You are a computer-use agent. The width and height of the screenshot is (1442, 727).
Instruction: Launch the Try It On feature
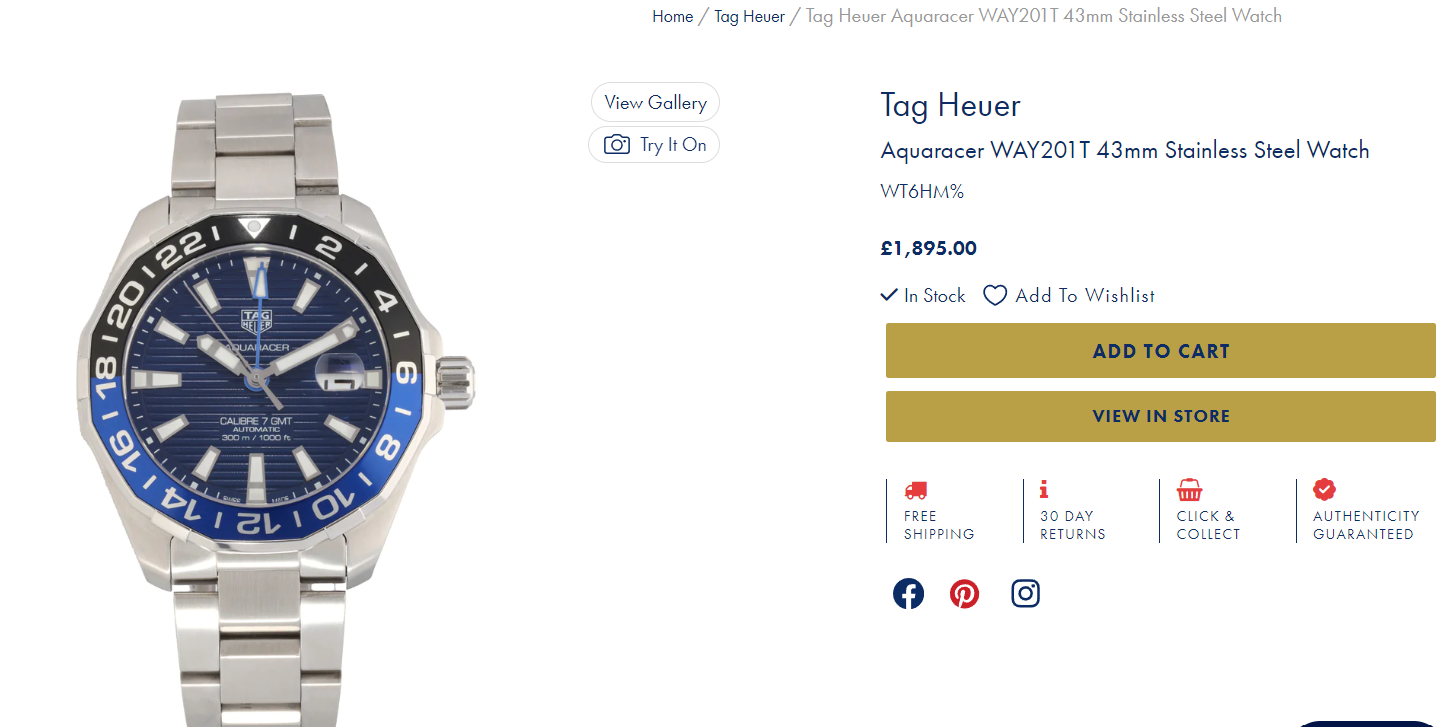pyautogui.click(x=673, y=145)
